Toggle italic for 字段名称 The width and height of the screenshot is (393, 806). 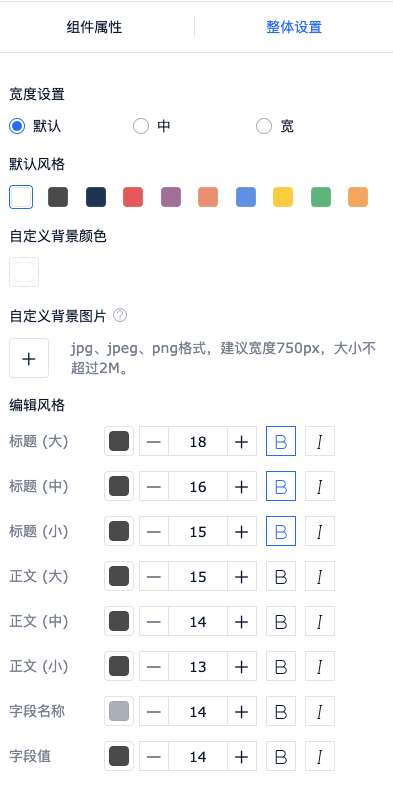[320, 711]
